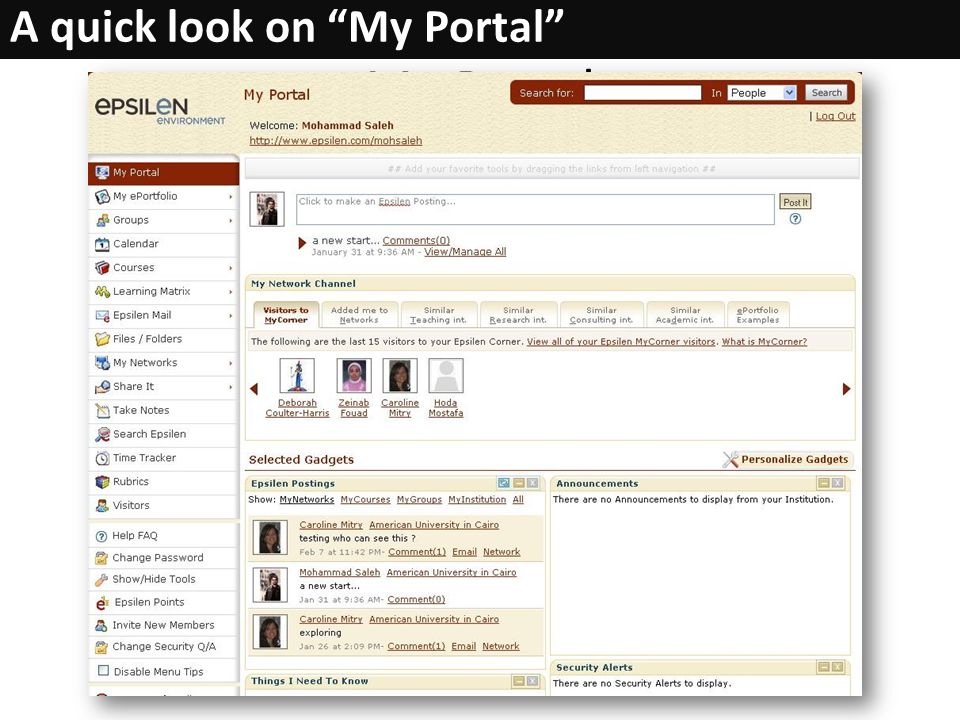
Task: Click the Search for text field
Action: pos(642,92)
